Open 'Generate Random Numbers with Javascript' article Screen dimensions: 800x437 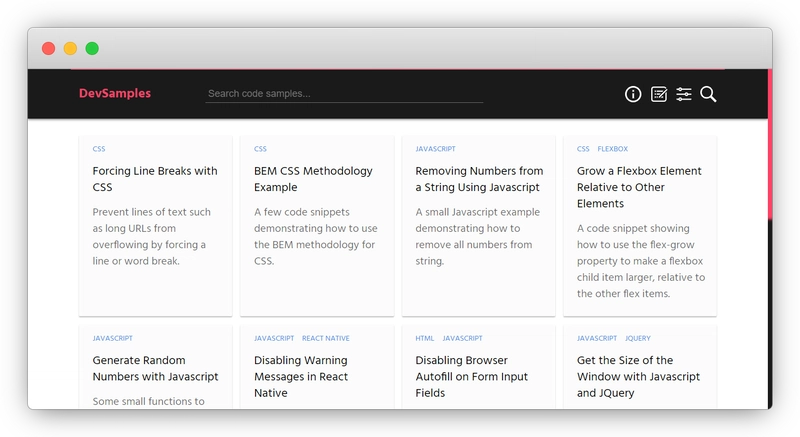click(155, 368)
